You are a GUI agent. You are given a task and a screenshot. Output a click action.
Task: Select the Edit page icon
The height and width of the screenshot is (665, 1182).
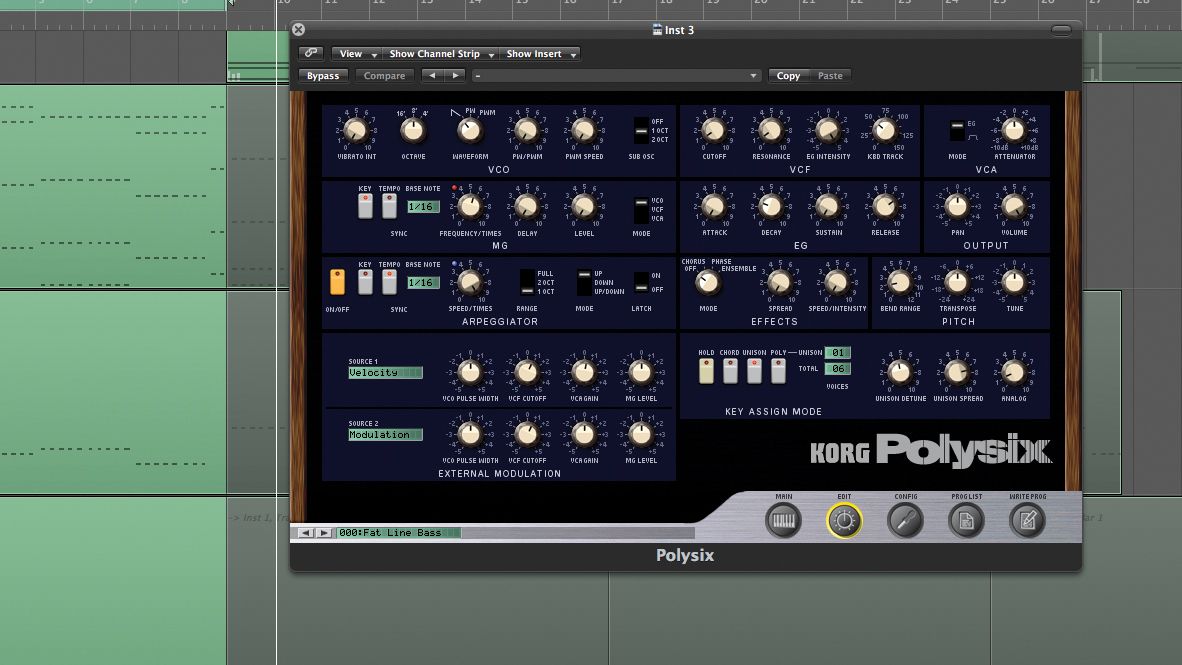click(844, 520)
